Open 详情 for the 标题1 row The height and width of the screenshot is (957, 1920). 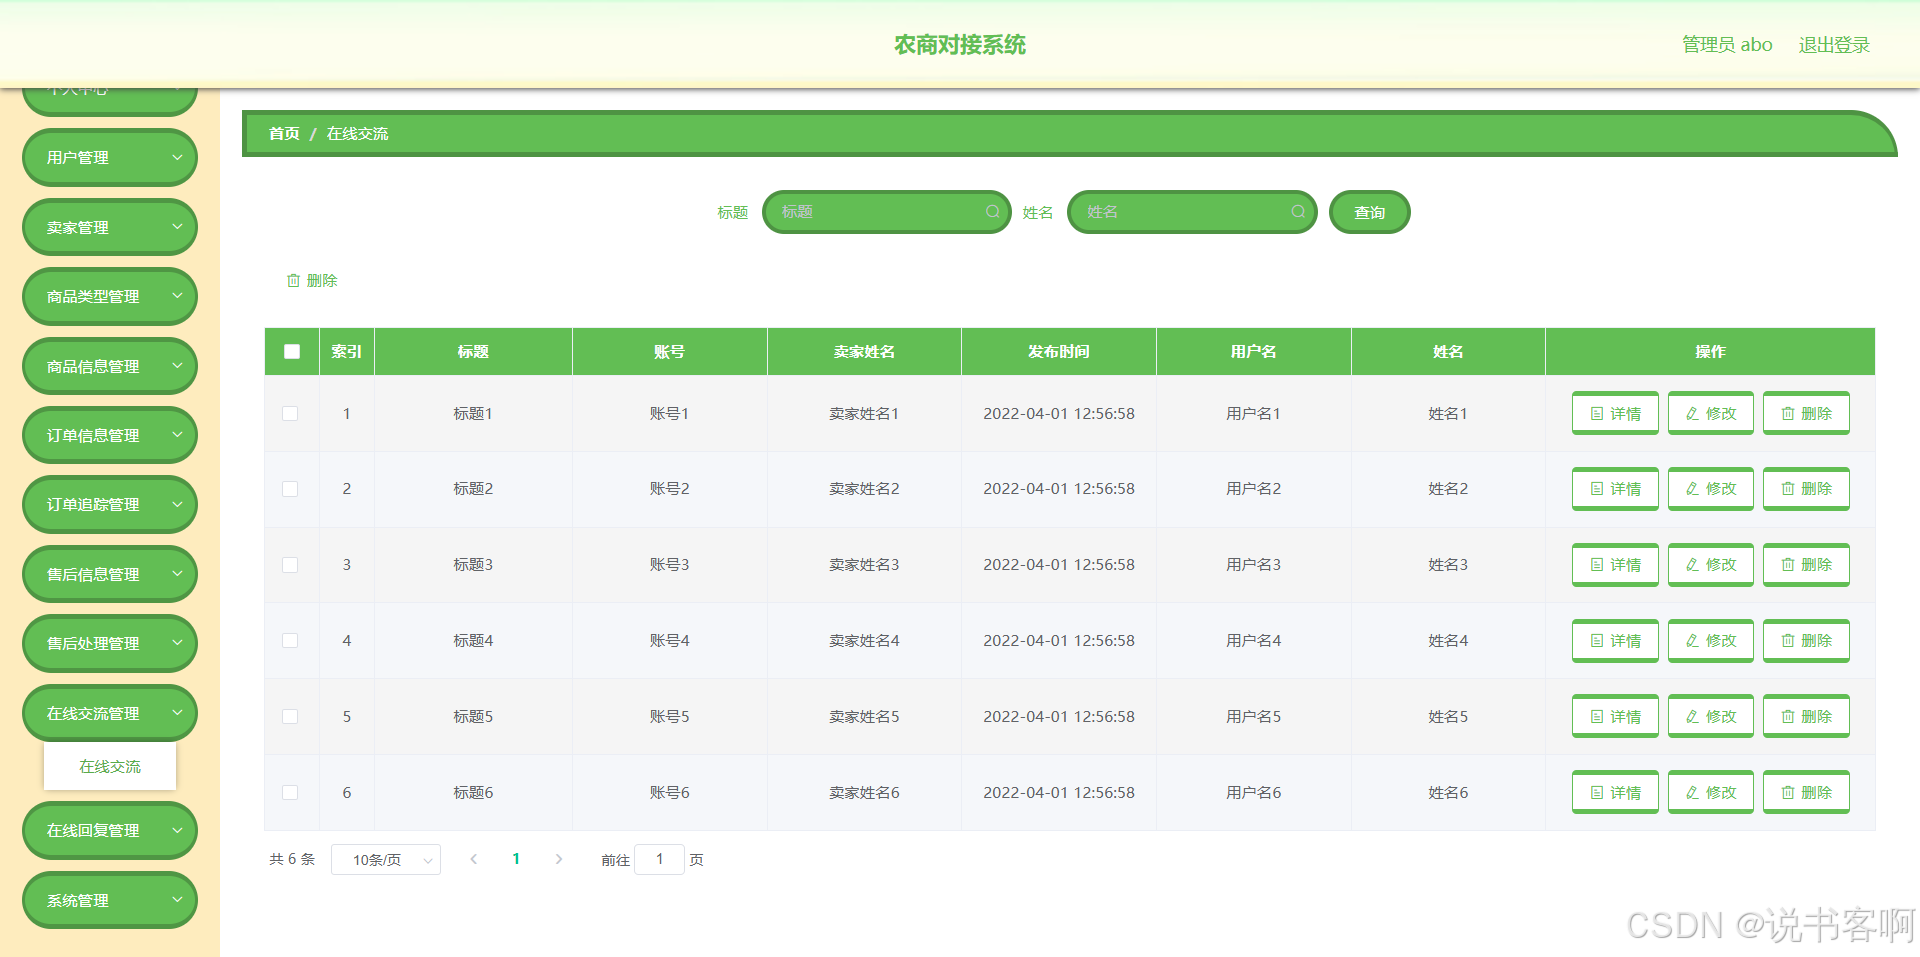coord(1615,413)
